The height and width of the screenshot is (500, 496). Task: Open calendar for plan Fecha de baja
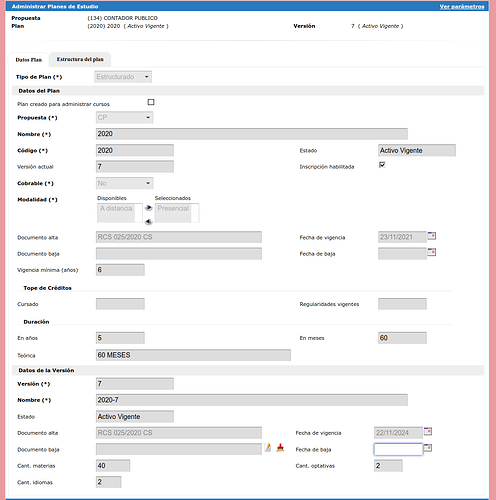pos(432,252)
